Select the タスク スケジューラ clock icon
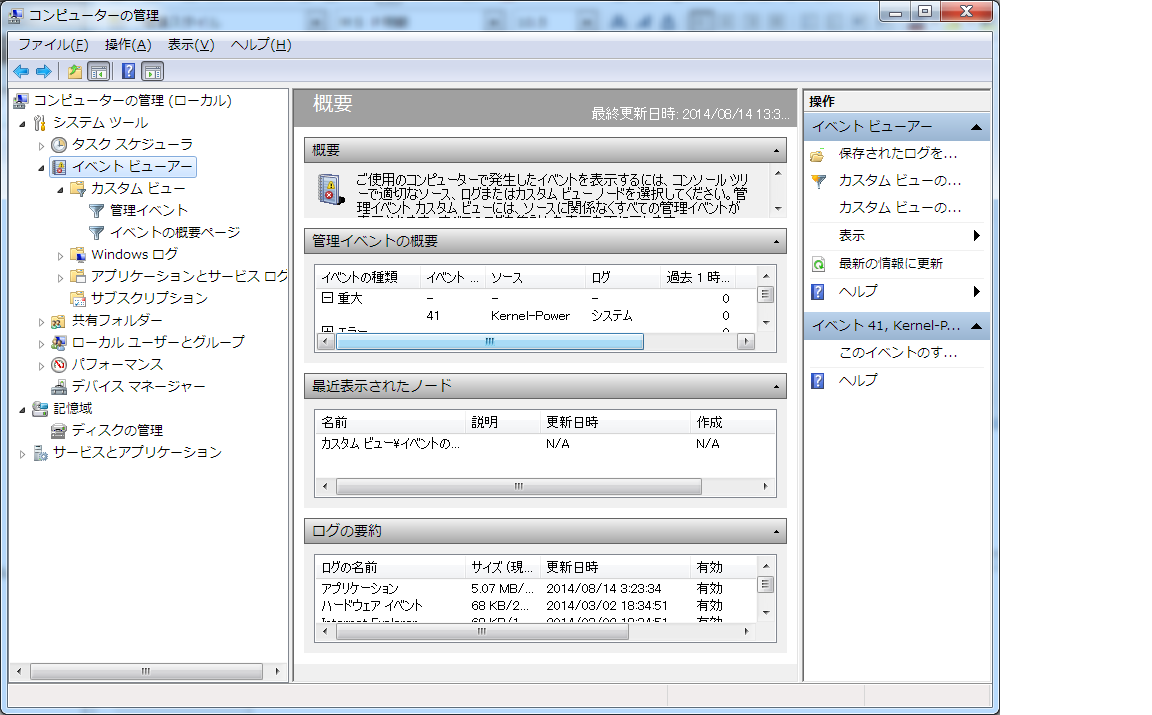 60,145
